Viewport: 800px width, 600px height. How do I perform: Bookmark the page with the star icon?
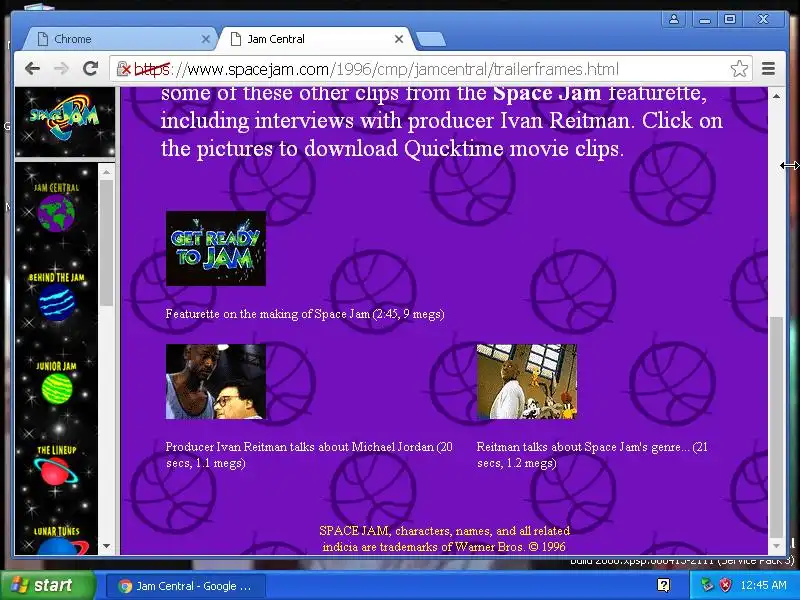739,68
